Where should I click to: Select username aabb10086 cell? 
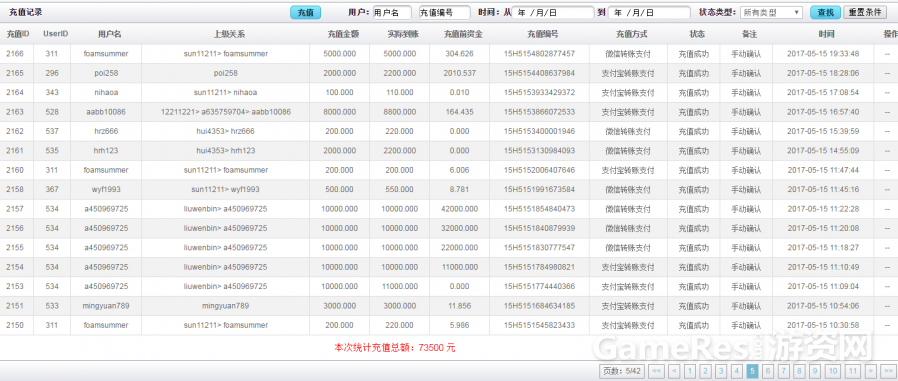click(106, 112)
